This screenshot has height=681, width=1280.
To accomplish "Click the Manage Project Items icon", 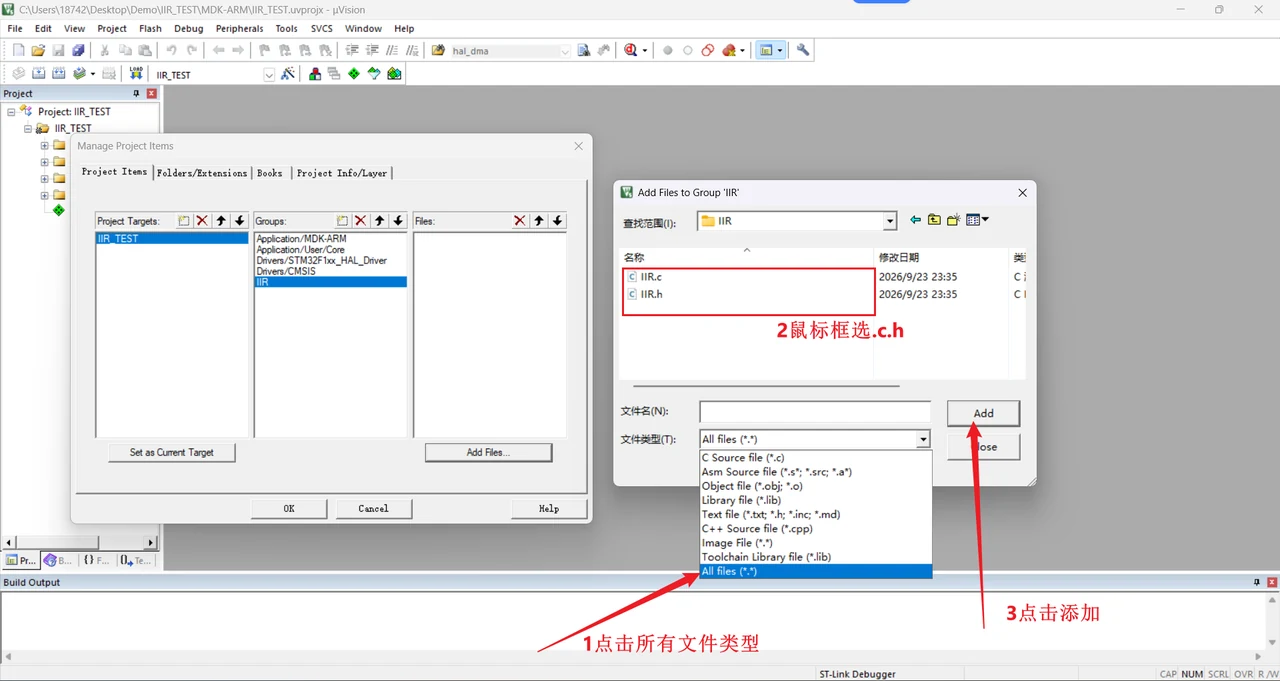I will 315,74.
